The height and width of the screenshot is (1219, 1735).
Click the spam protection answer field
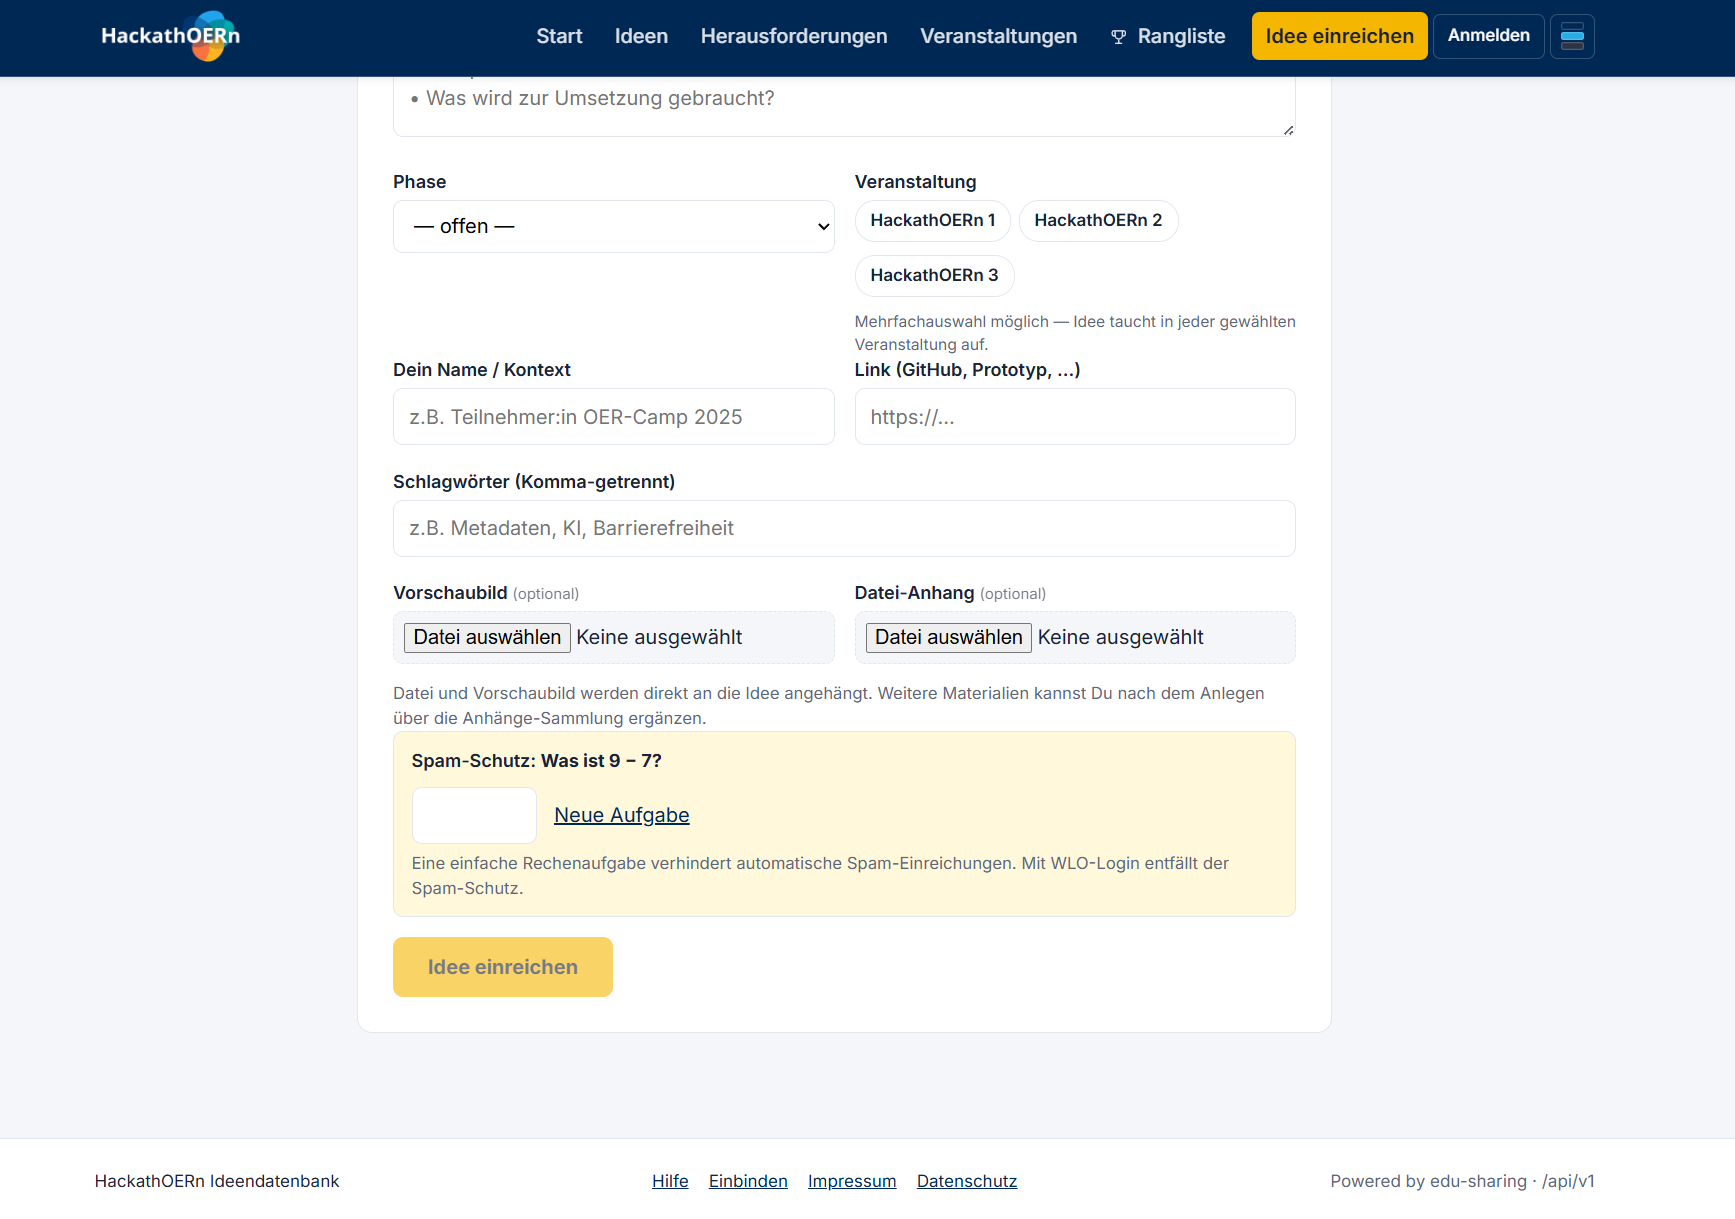[474, 815]
